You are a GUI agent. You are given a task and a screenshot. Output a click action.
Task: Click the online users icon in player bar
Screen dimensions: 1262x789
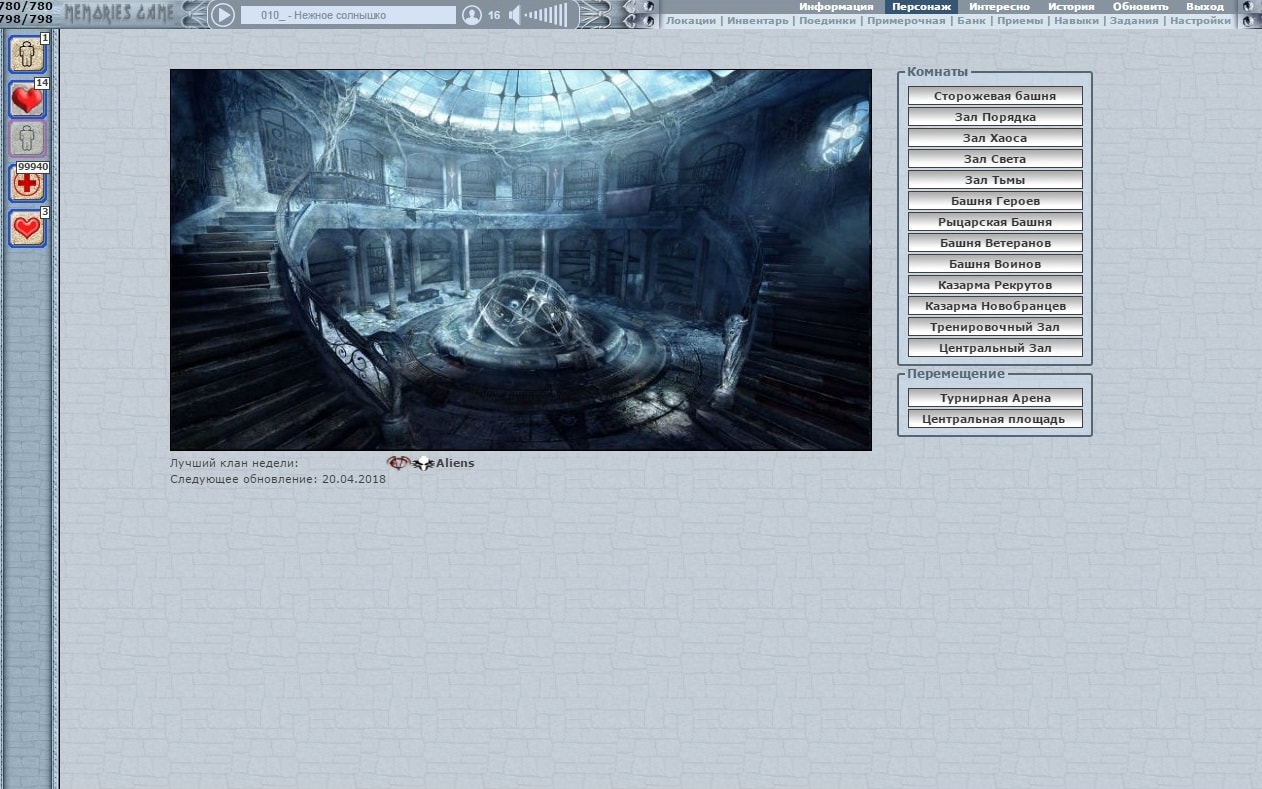(x=472, y=15)
